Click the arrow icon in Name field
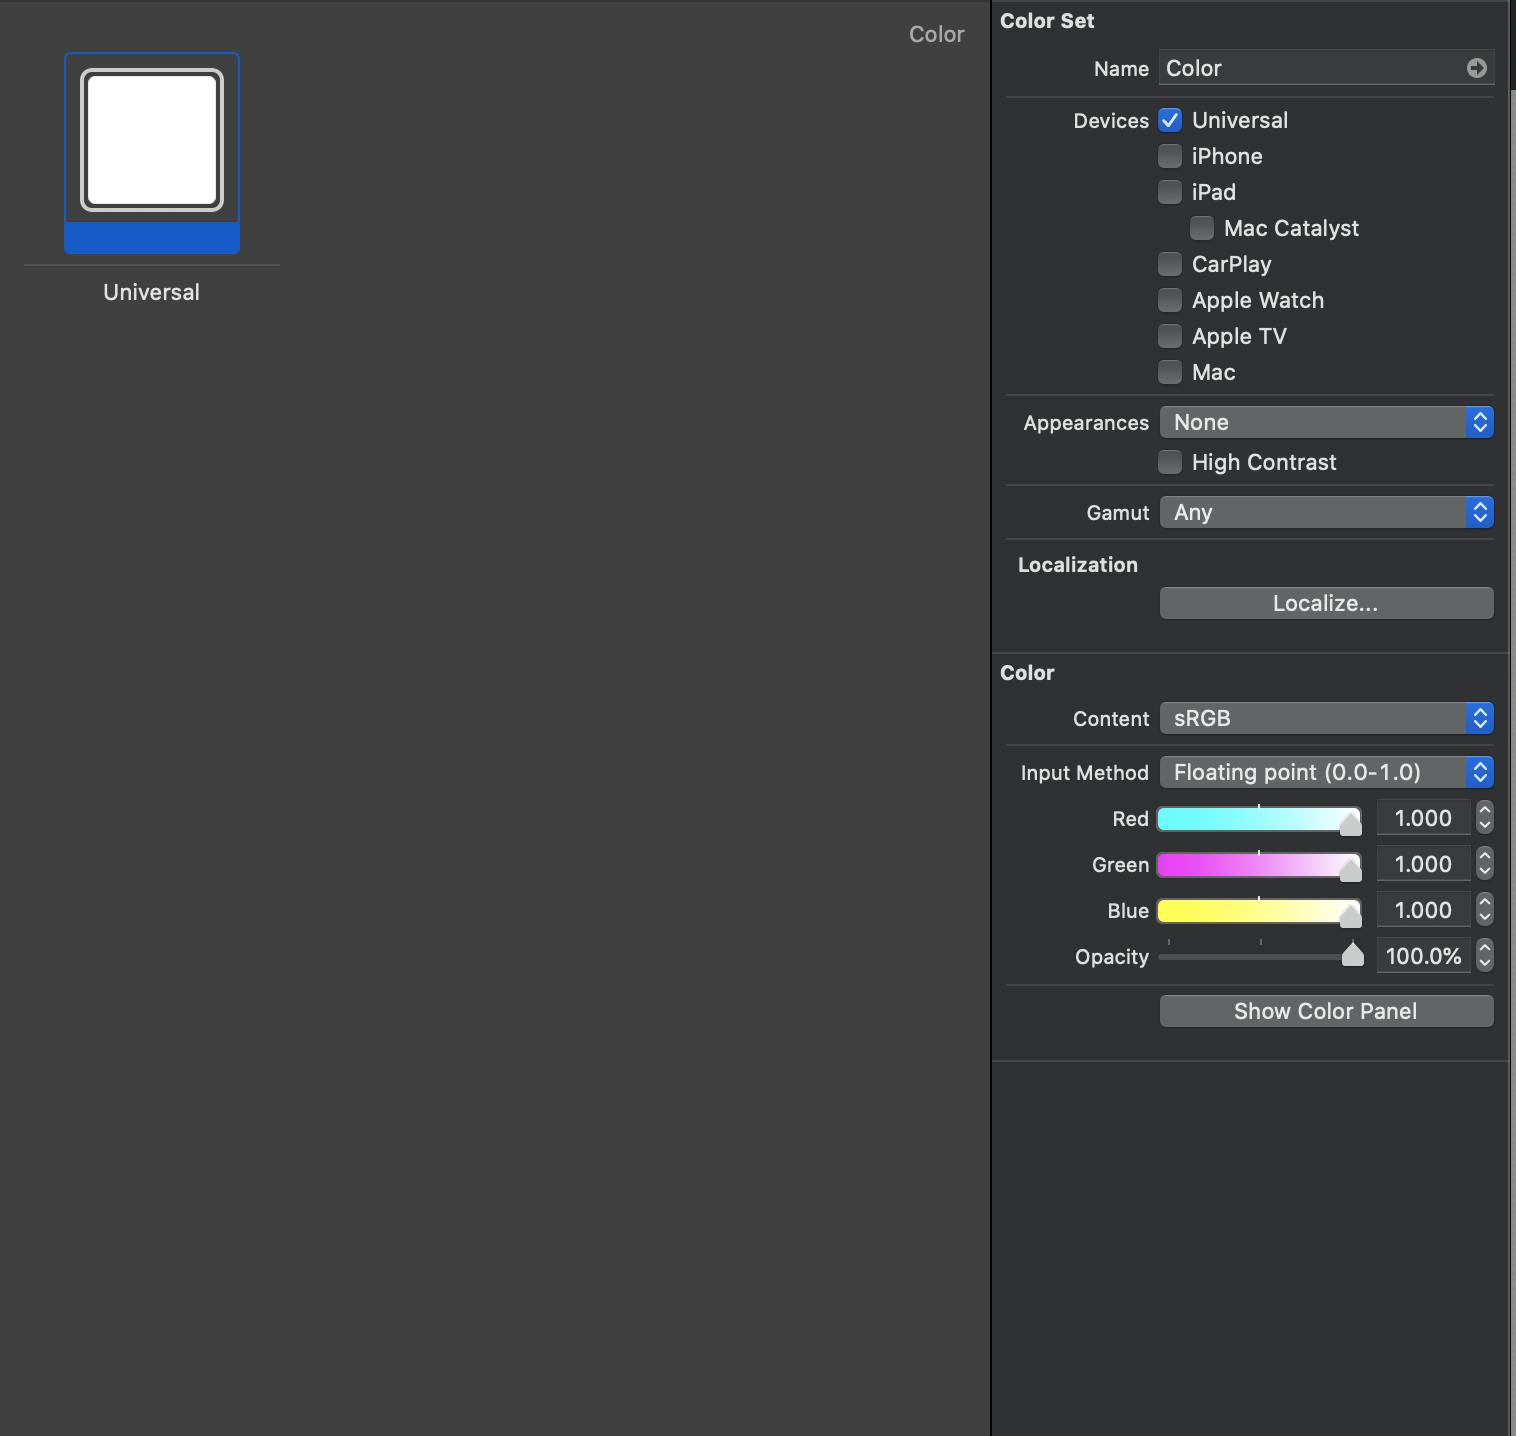This screenshot has height=1436, width=1516. [x=1476, y=68]
